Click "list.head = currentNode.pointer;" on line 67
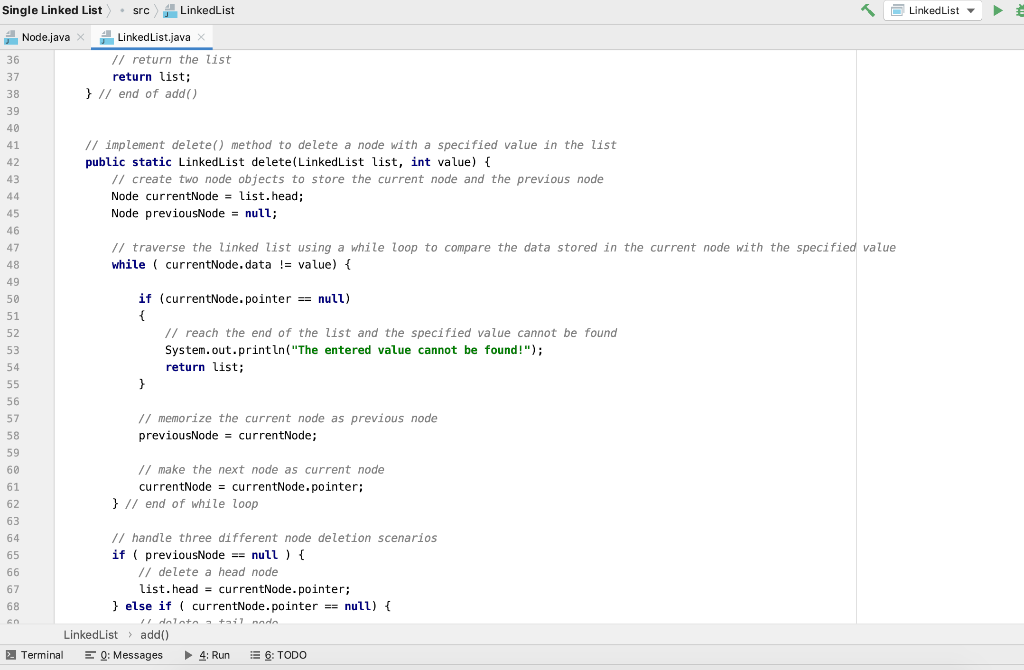Image resolution: width=1024 pixels, height=670 pixels. point(245,589)
